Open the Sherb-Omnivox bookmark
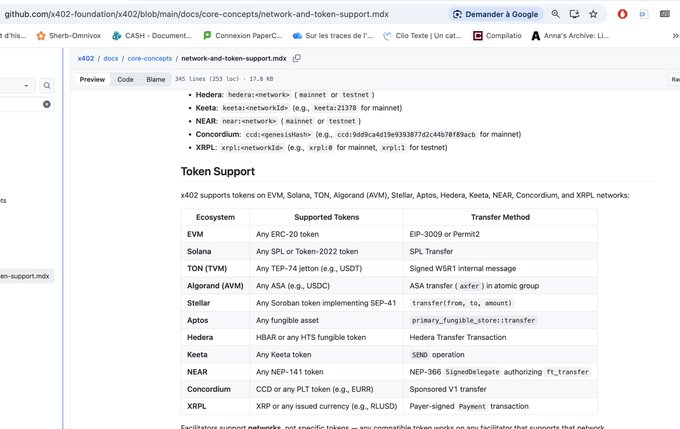 [69, 36]
